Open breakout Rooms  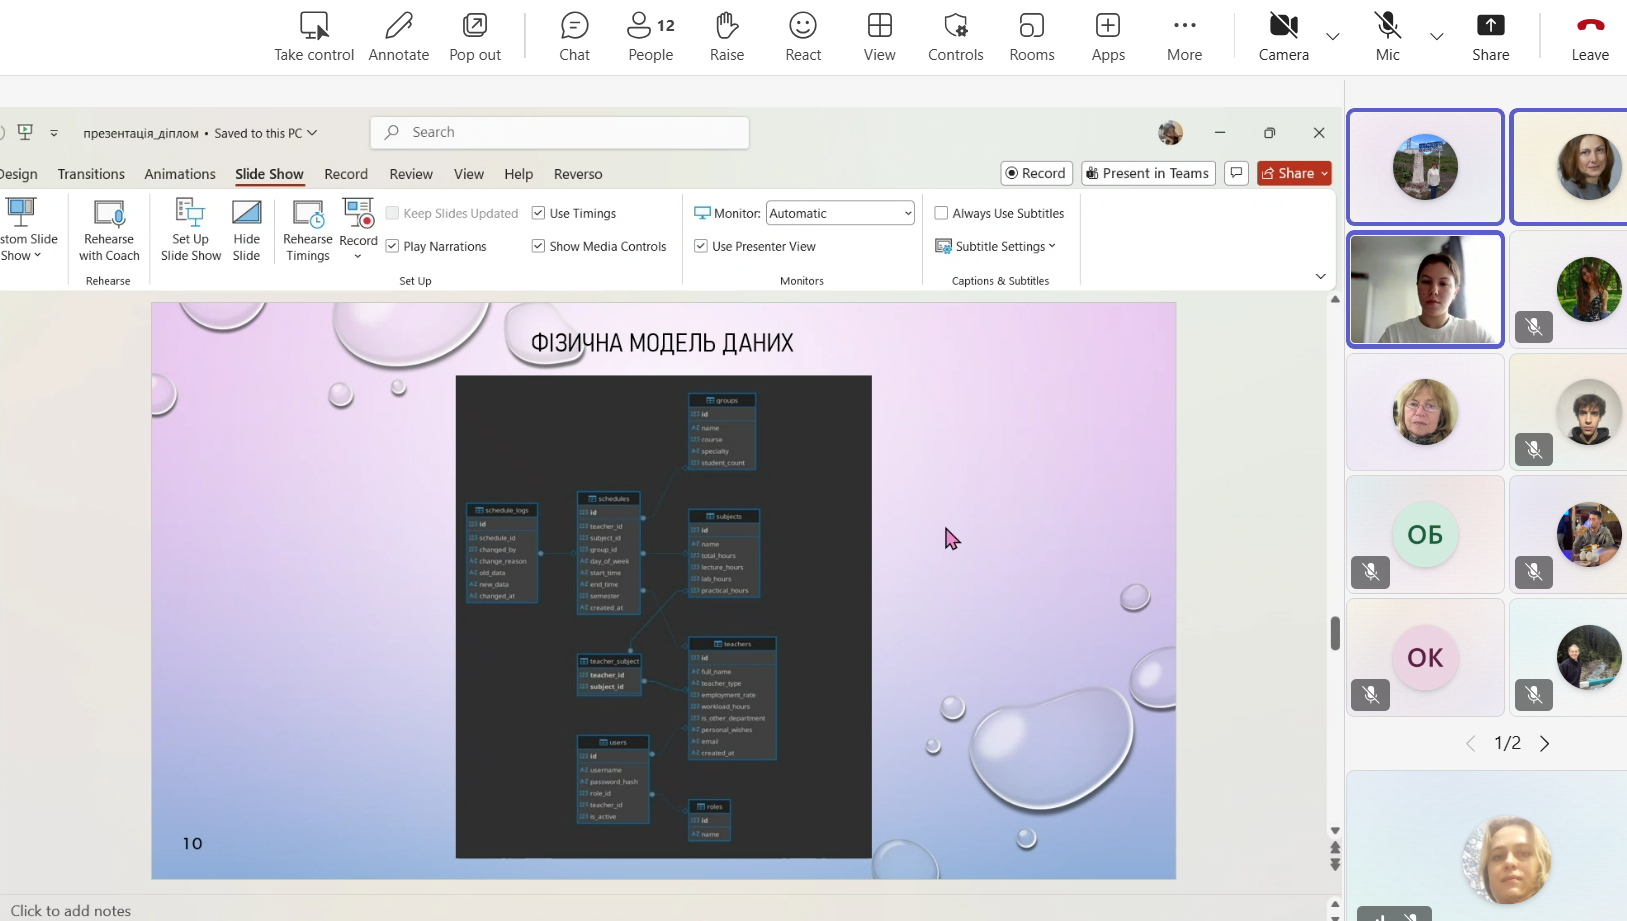pyautogui.click(x=1032, y=37)
